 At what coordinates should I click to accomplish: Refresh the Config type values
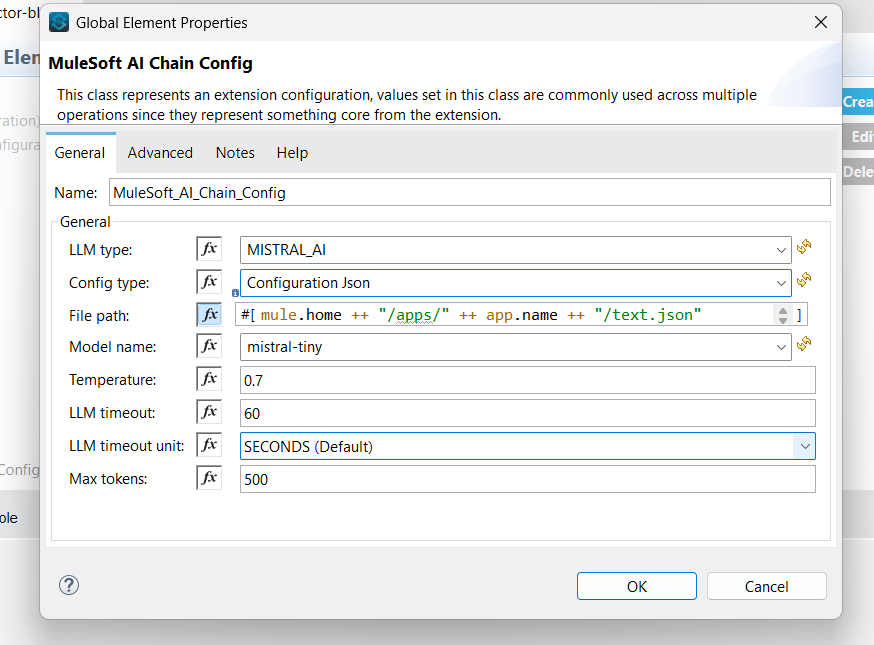[x=804, y=279]
